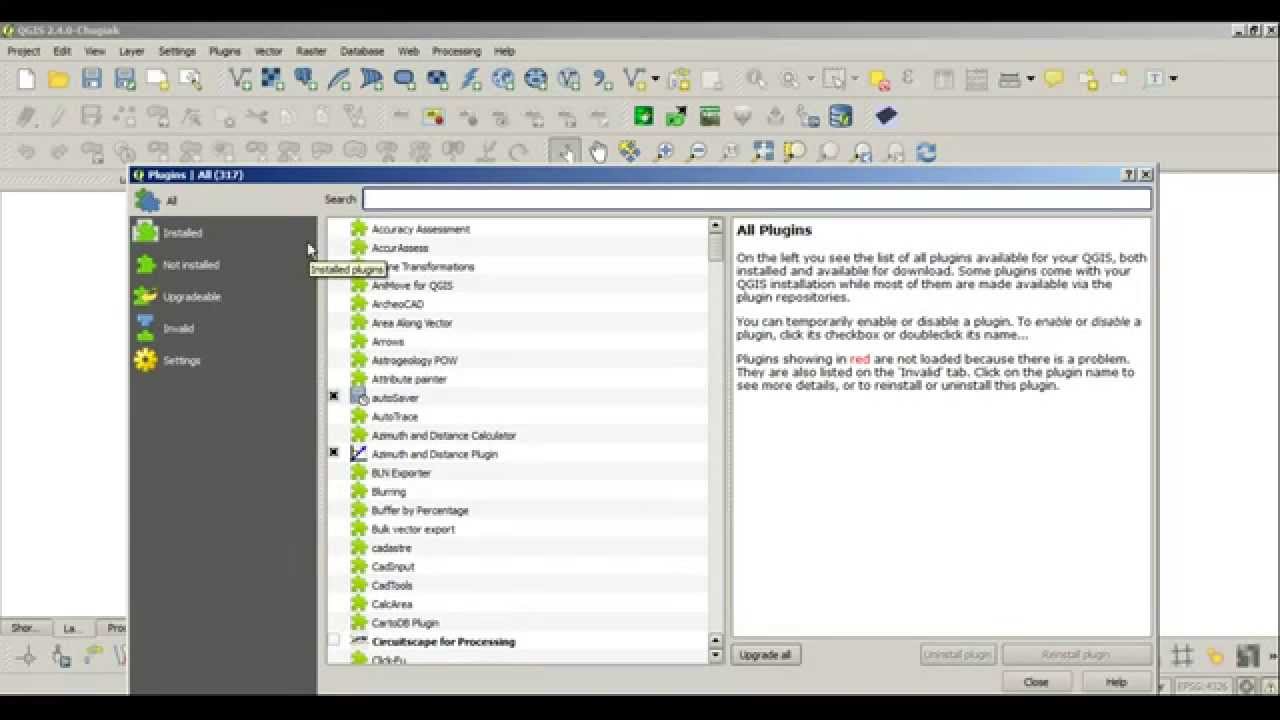Click the Text Annotation tool icon

click(1154, 79)
